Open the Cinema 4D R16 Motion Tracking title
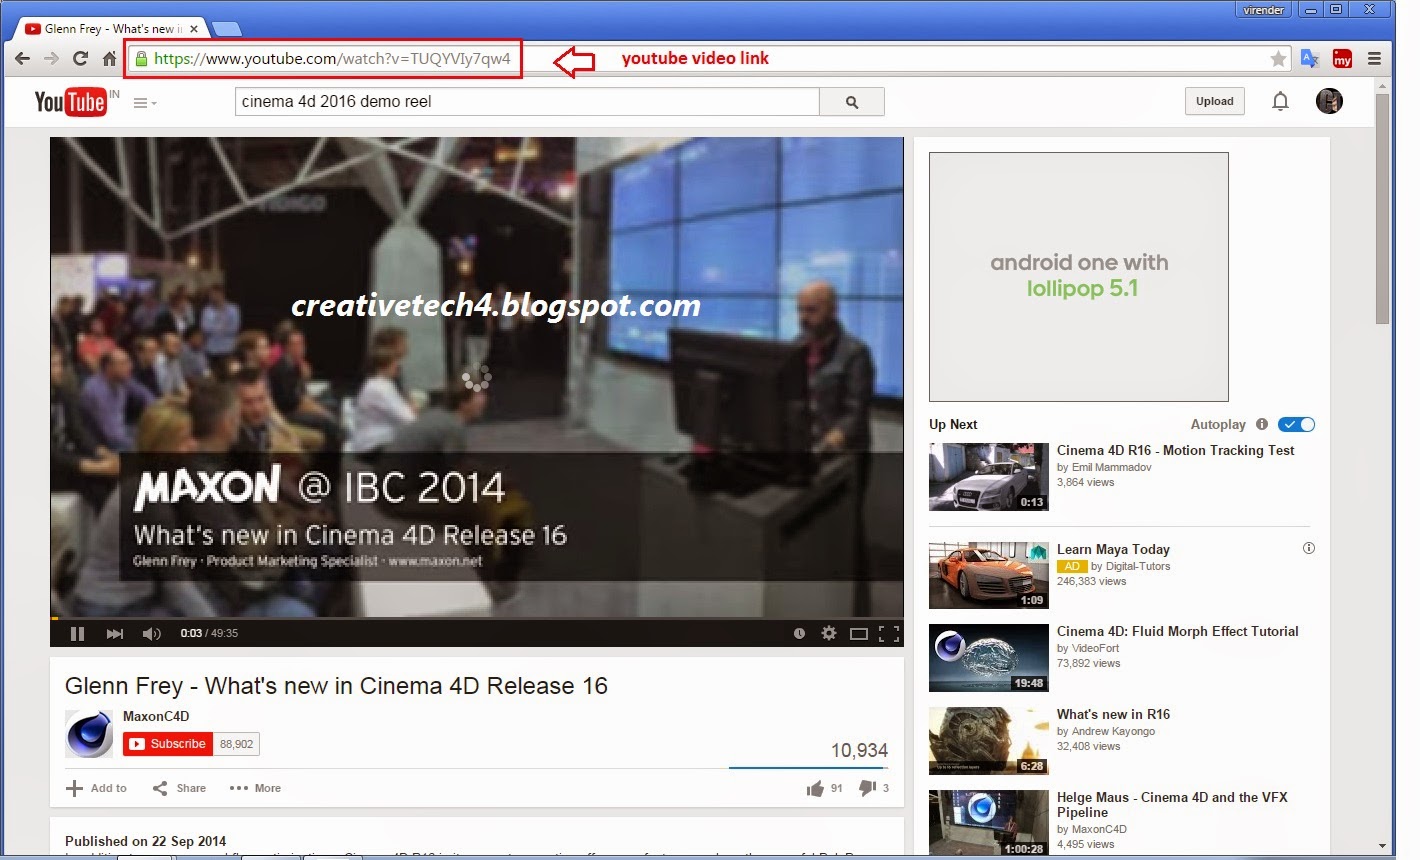 tap(1175, 451)
